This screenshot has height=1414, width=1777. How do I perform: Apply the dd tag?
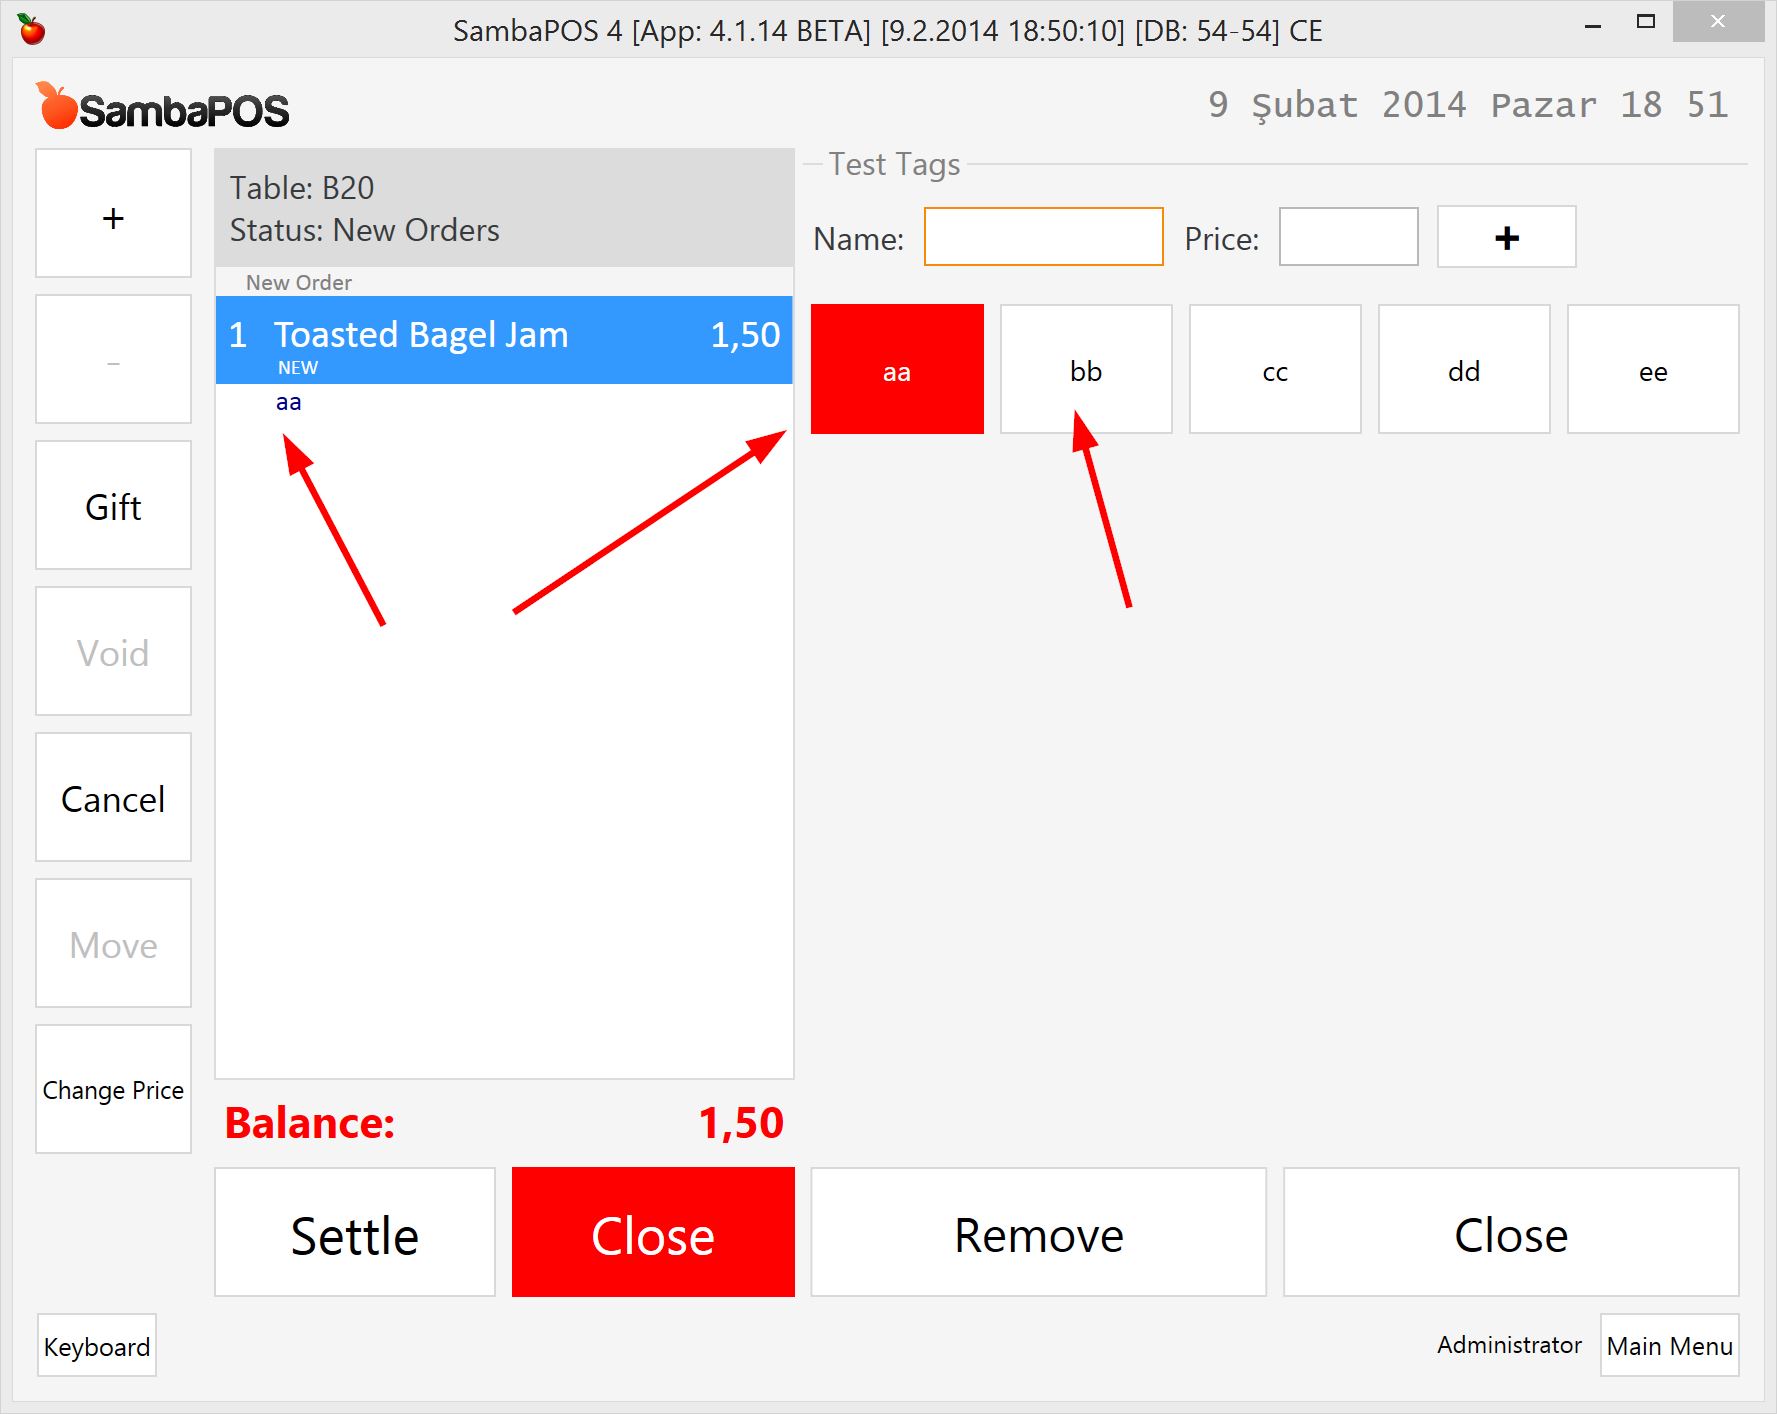click(x=1463, y=368)
